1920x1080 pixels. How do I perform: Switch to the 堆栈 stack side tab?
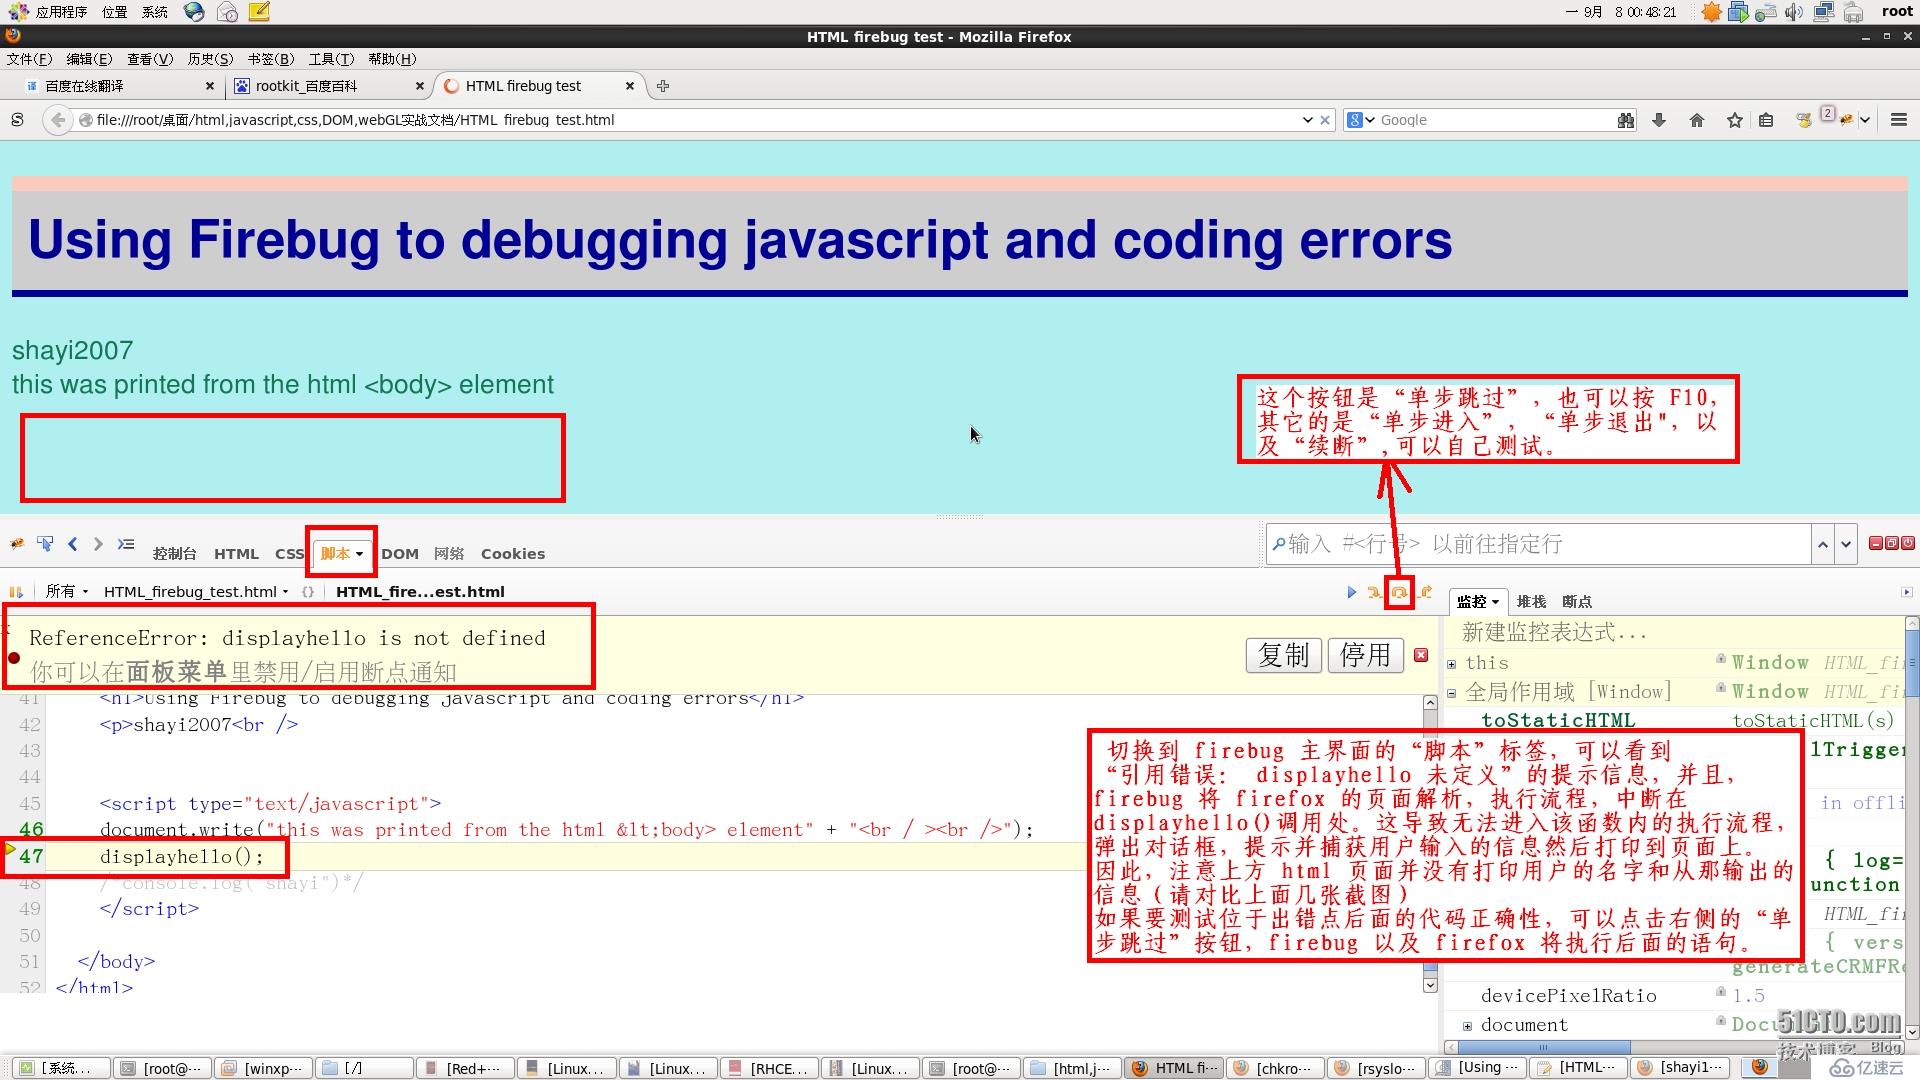pyautogui.click(x=1531, y=602)
